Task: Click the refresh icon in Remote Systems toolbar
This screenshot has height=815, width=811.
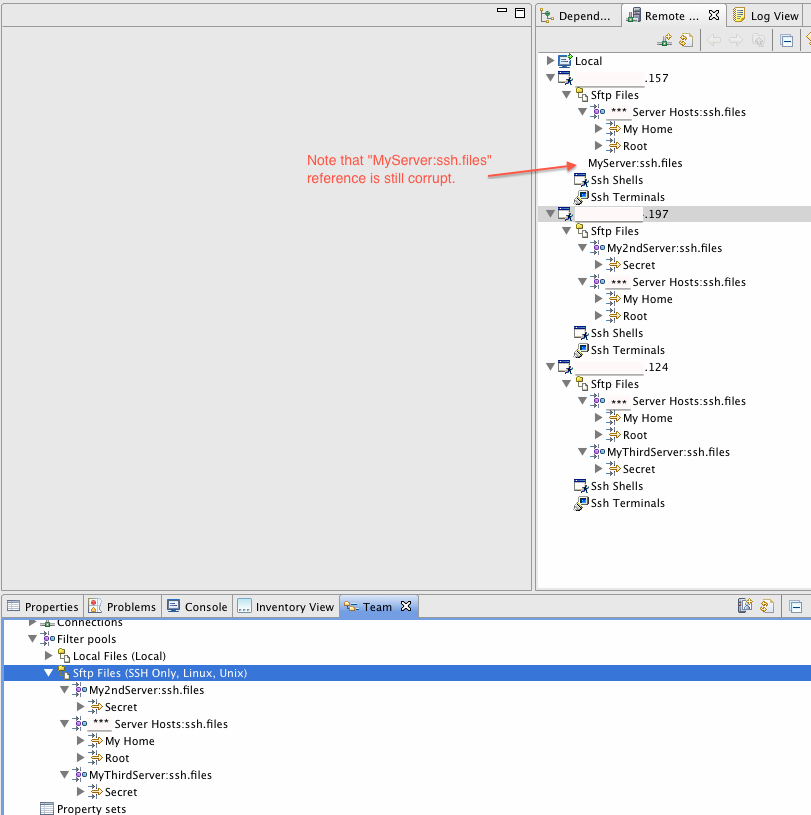Action: [686, 41]
